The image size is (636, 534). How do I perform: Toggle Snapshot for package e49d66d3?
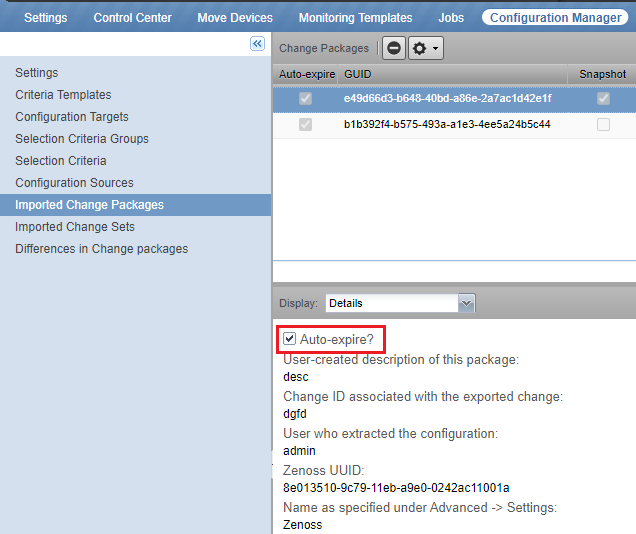603,99
